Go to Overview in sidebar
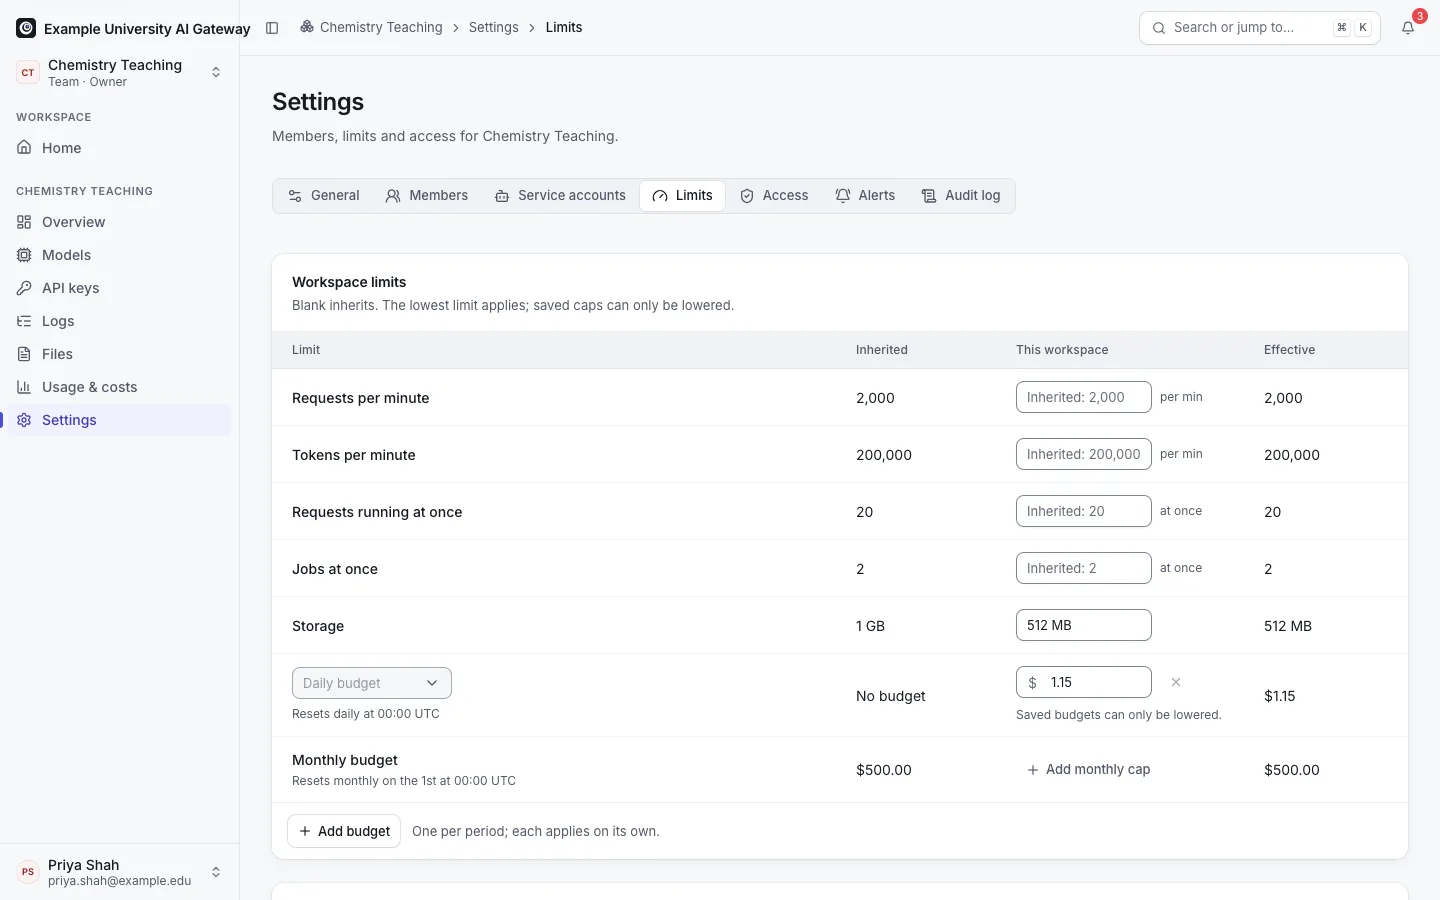The width and height of the screenshot is (1440, 900). click(x=120, y=222)
